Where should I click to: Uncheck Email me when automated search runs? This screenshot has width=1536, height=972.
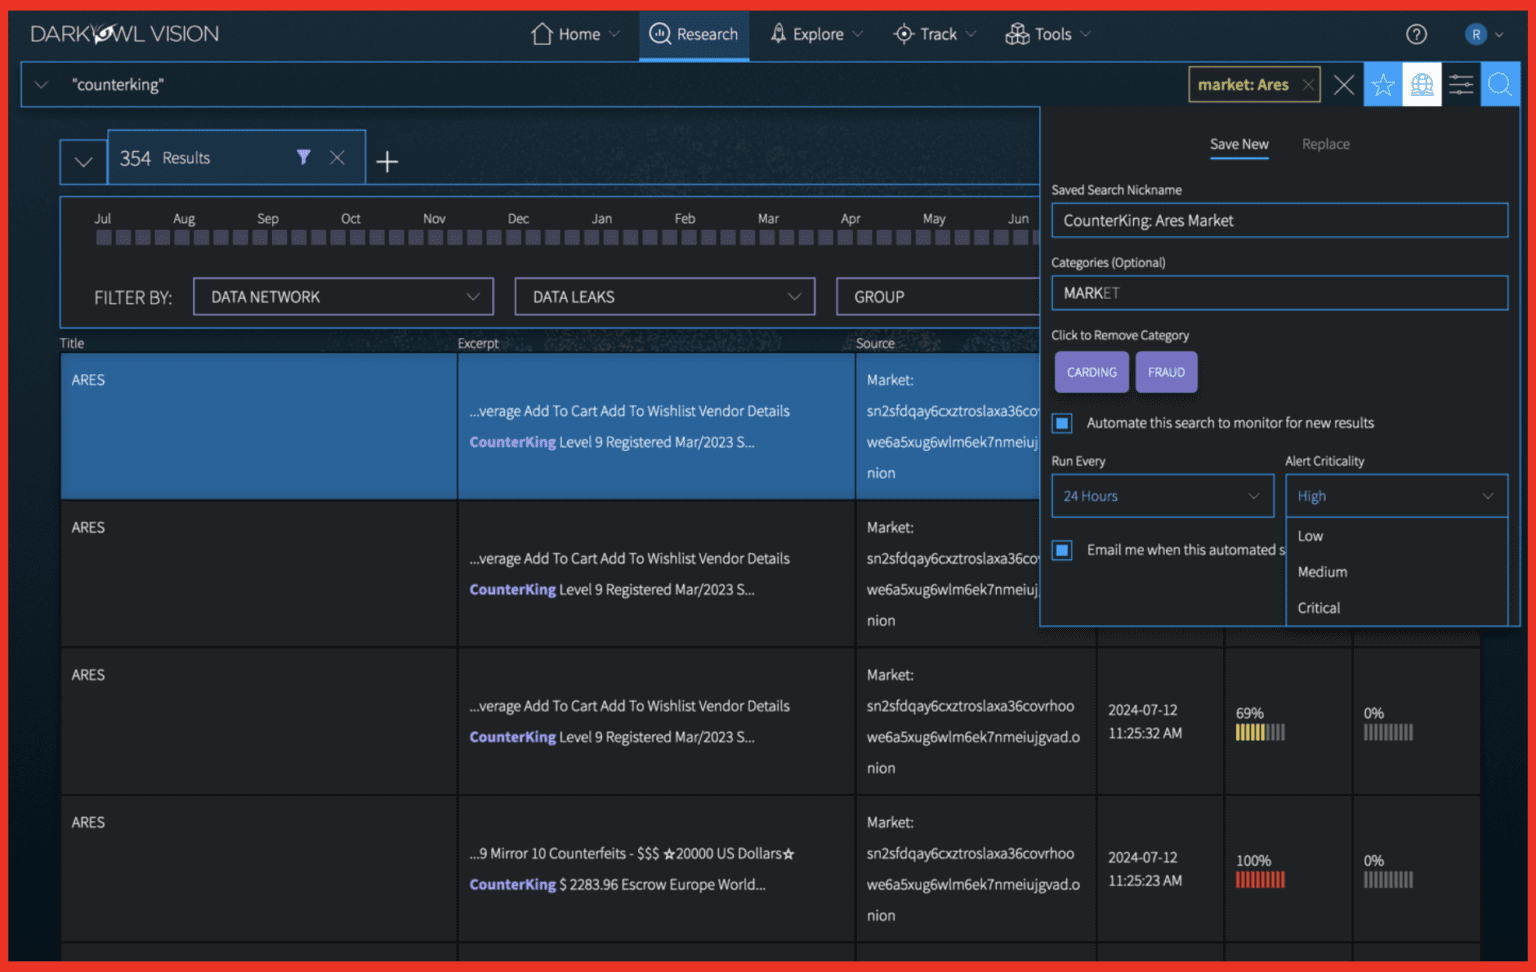click(1062, 550)
